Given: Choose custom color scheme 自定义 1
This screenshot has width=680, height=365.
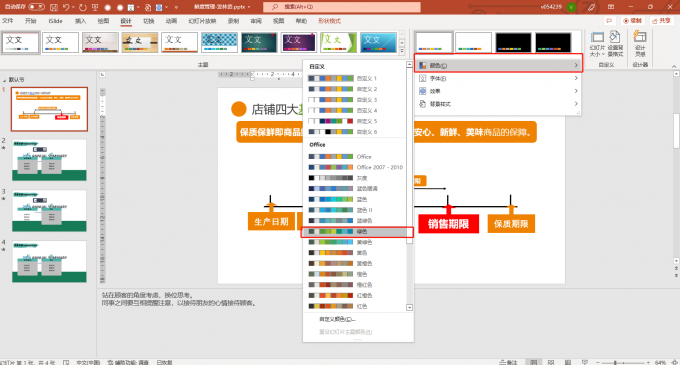Looking at the screenshot, I should [356, 78].
